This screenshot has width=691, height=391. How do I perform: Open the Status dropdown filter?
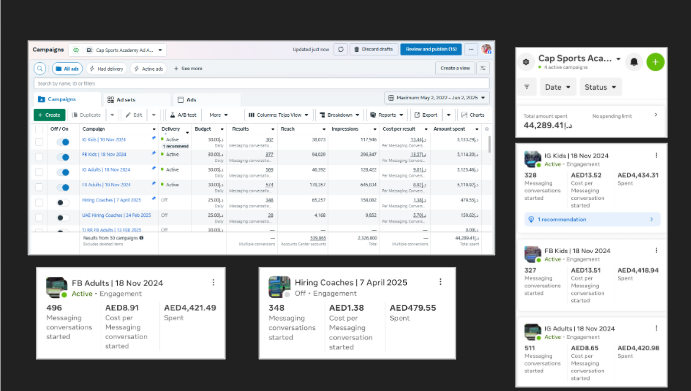tap(600, 87)
